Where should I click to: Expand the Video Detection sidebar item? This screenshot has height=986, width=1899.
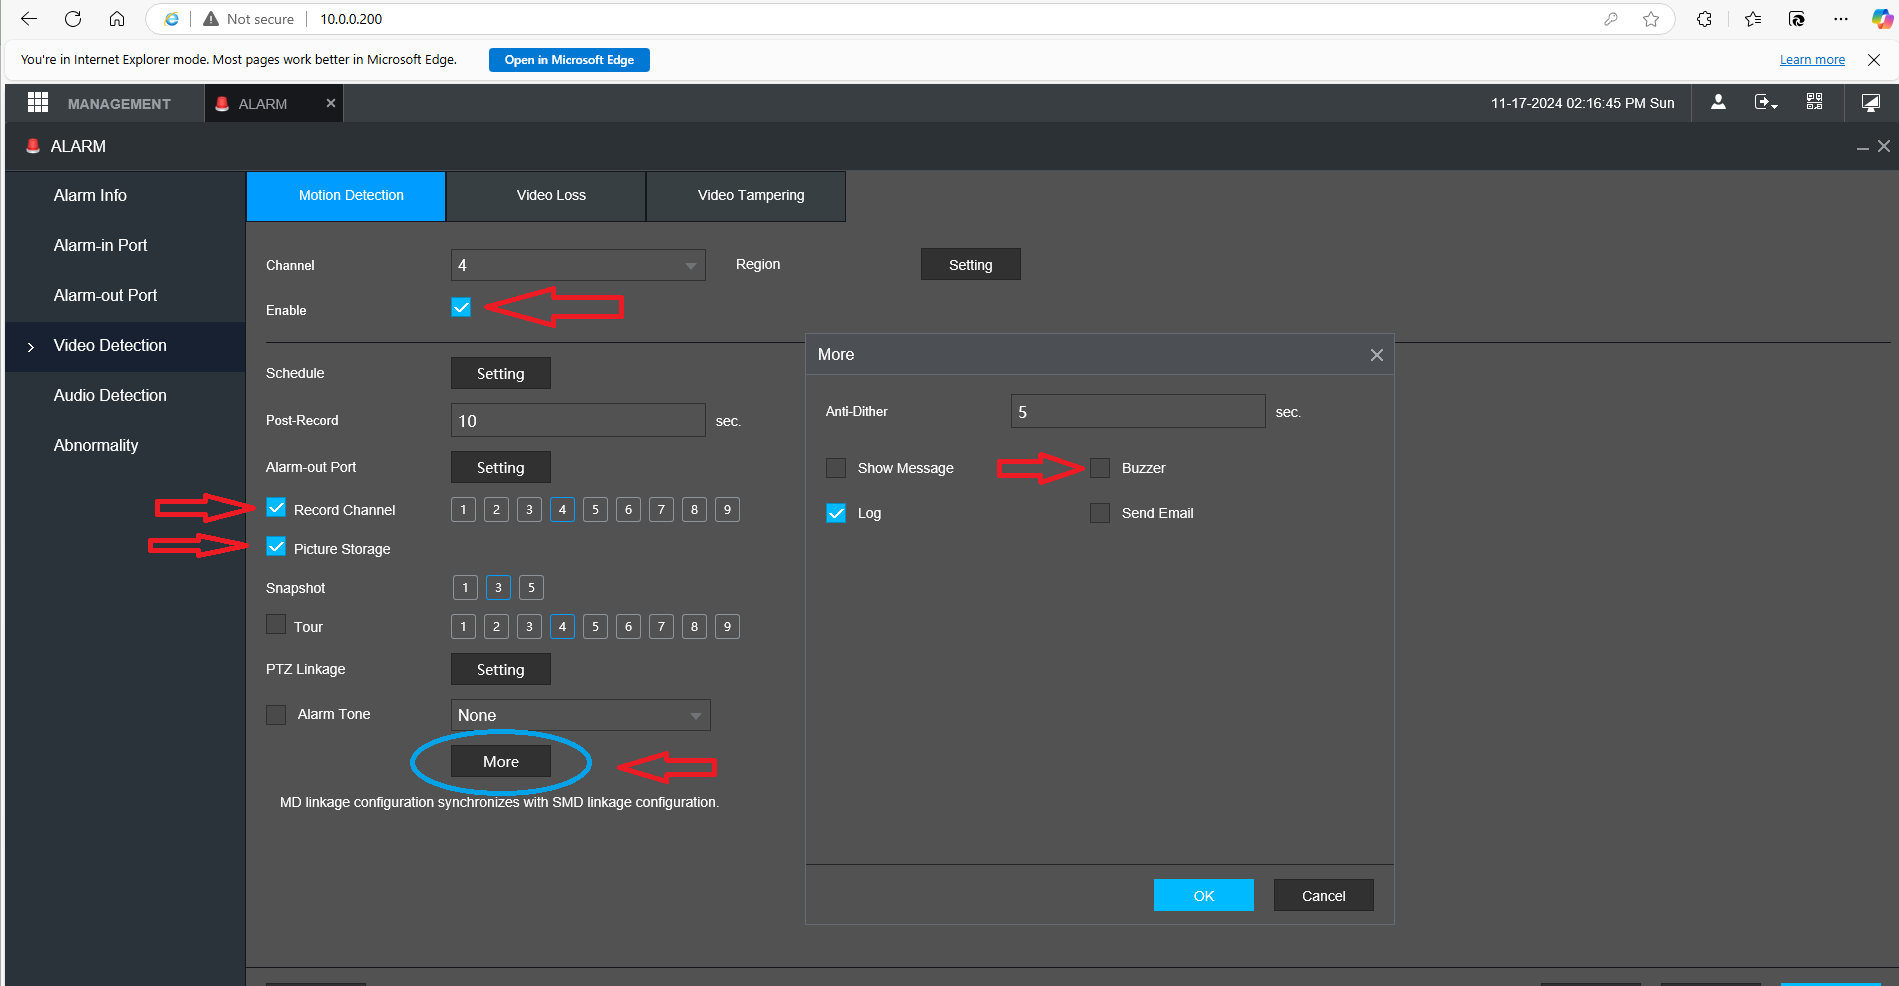(x=125, y=346)
